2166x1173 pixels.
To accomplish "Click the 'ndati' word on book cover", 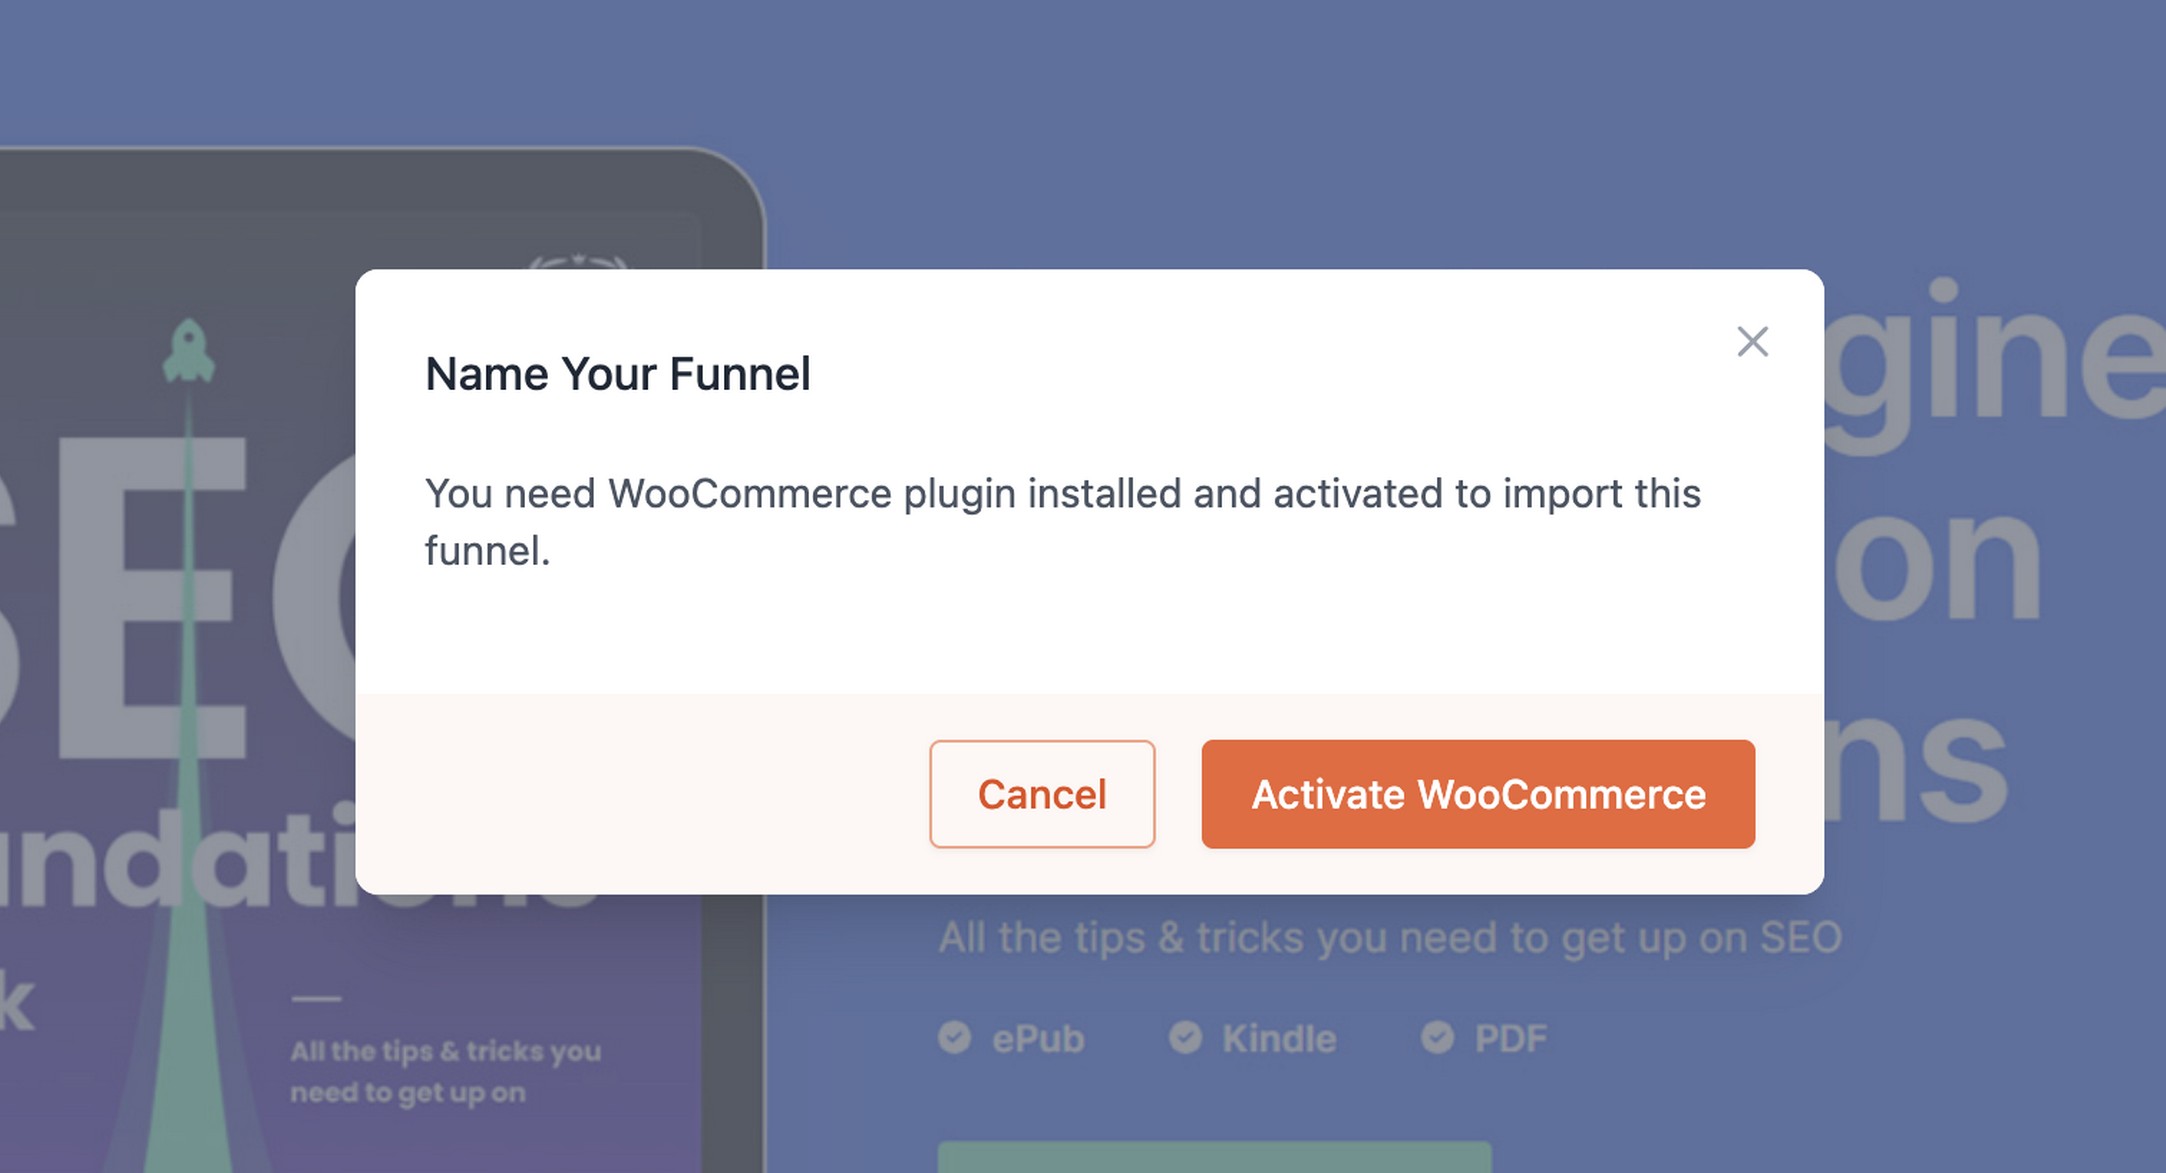I will [178, 858].
